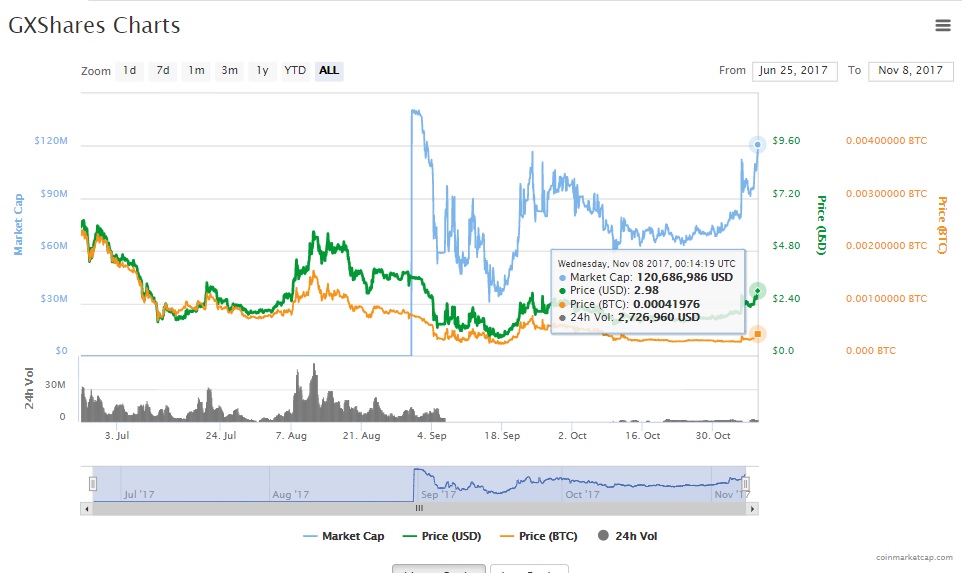967x573 pixels.
Task: Click the $2.40 price axis label
Action: point(786,299)
